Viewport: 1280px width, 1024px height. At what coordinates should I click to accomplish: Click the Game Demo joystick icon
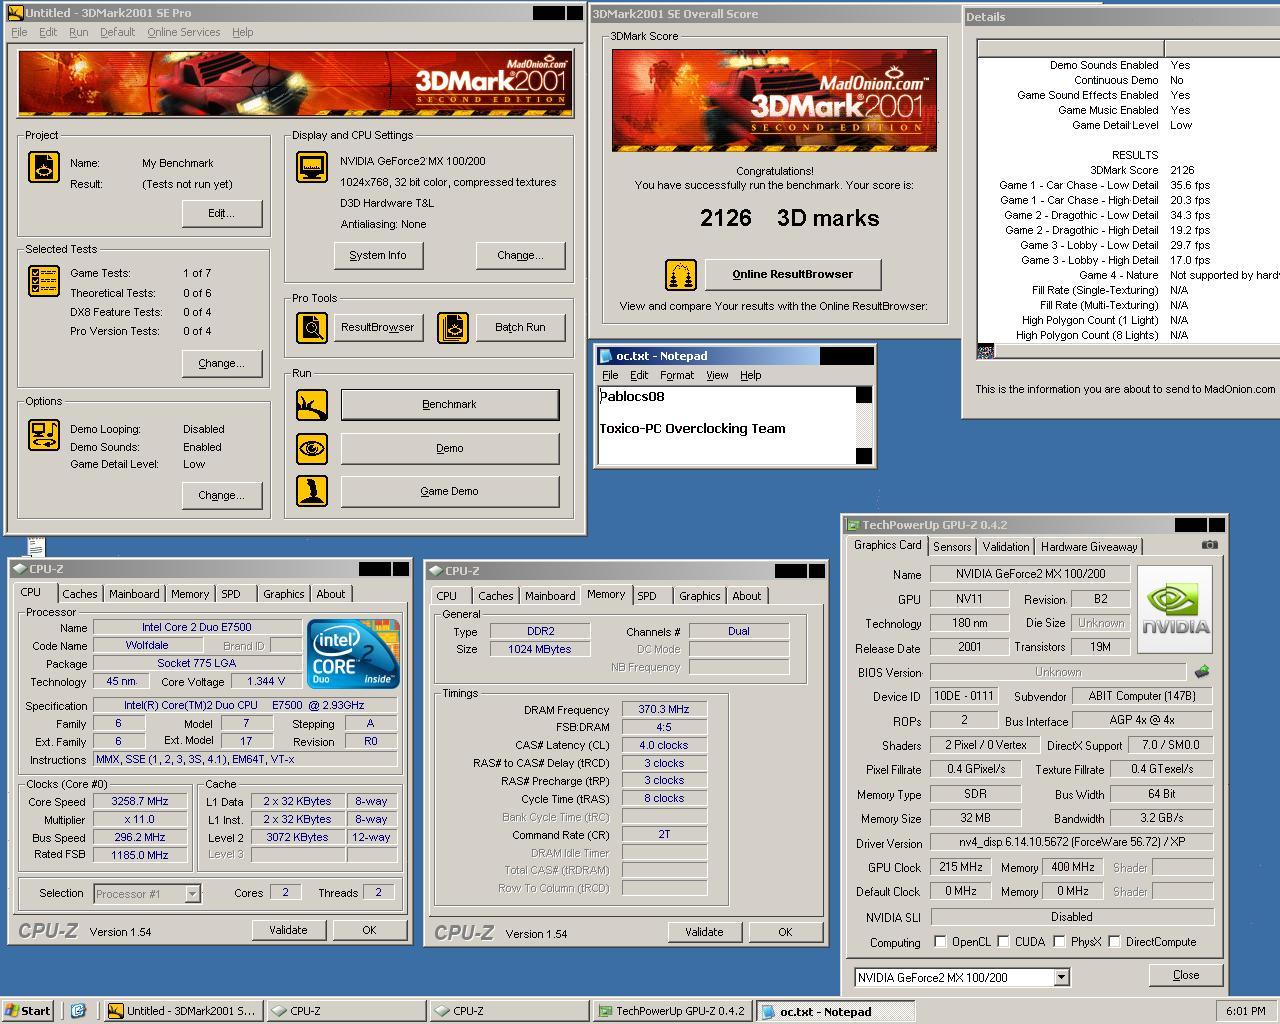click(x=312, y=491)
